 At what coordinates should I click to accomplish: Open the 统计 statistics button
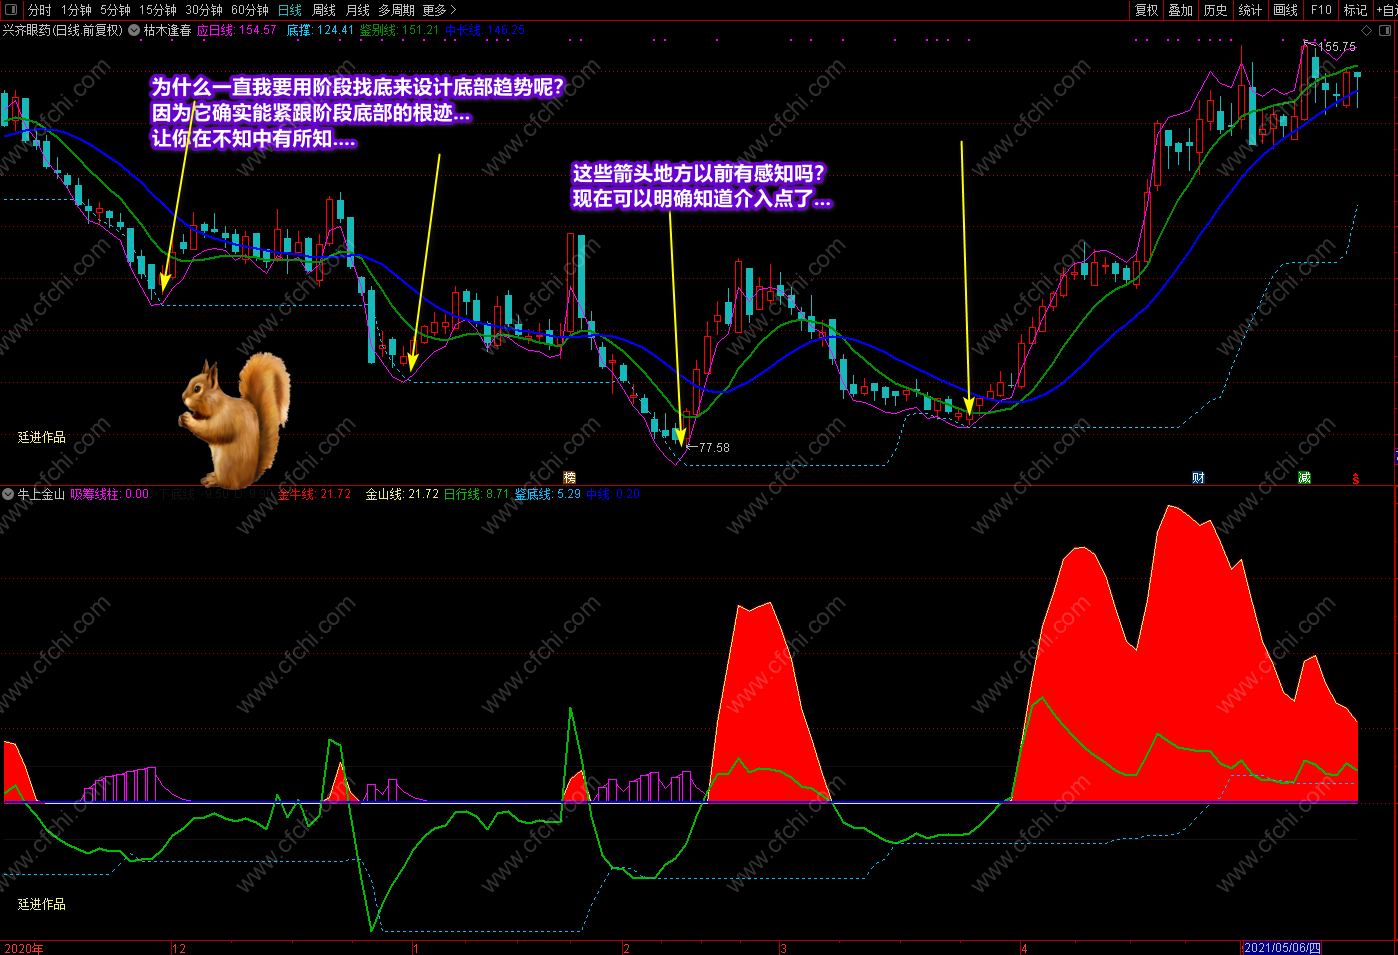coord(1250,10)
